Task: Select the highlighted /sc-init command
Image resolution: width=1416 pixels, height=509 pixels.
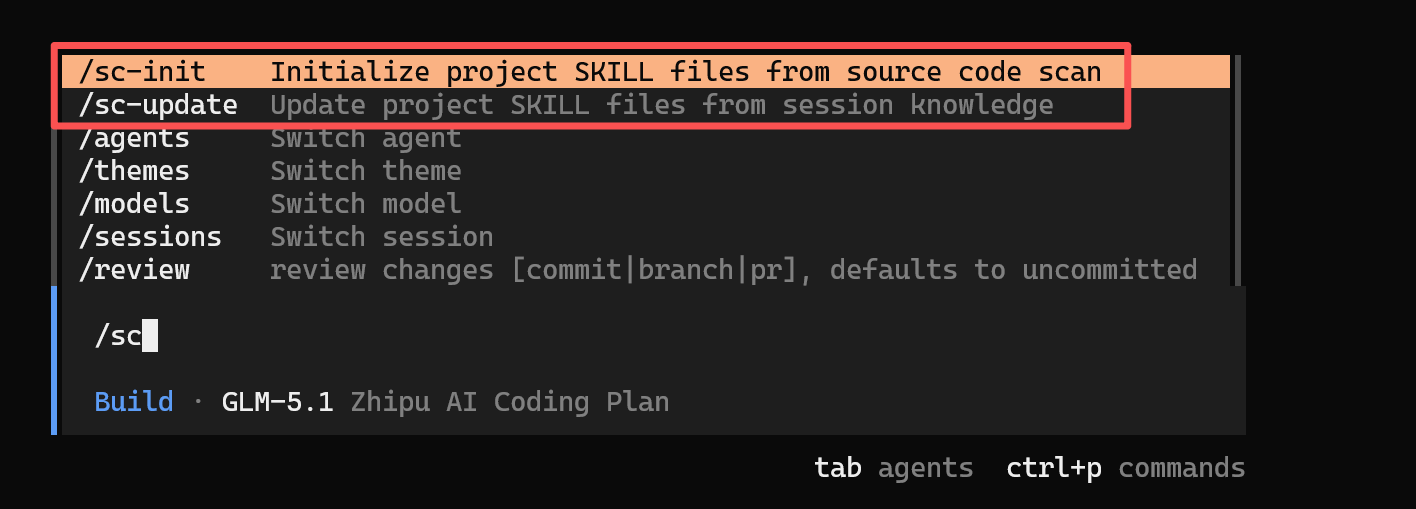Action: coord(645,72)
